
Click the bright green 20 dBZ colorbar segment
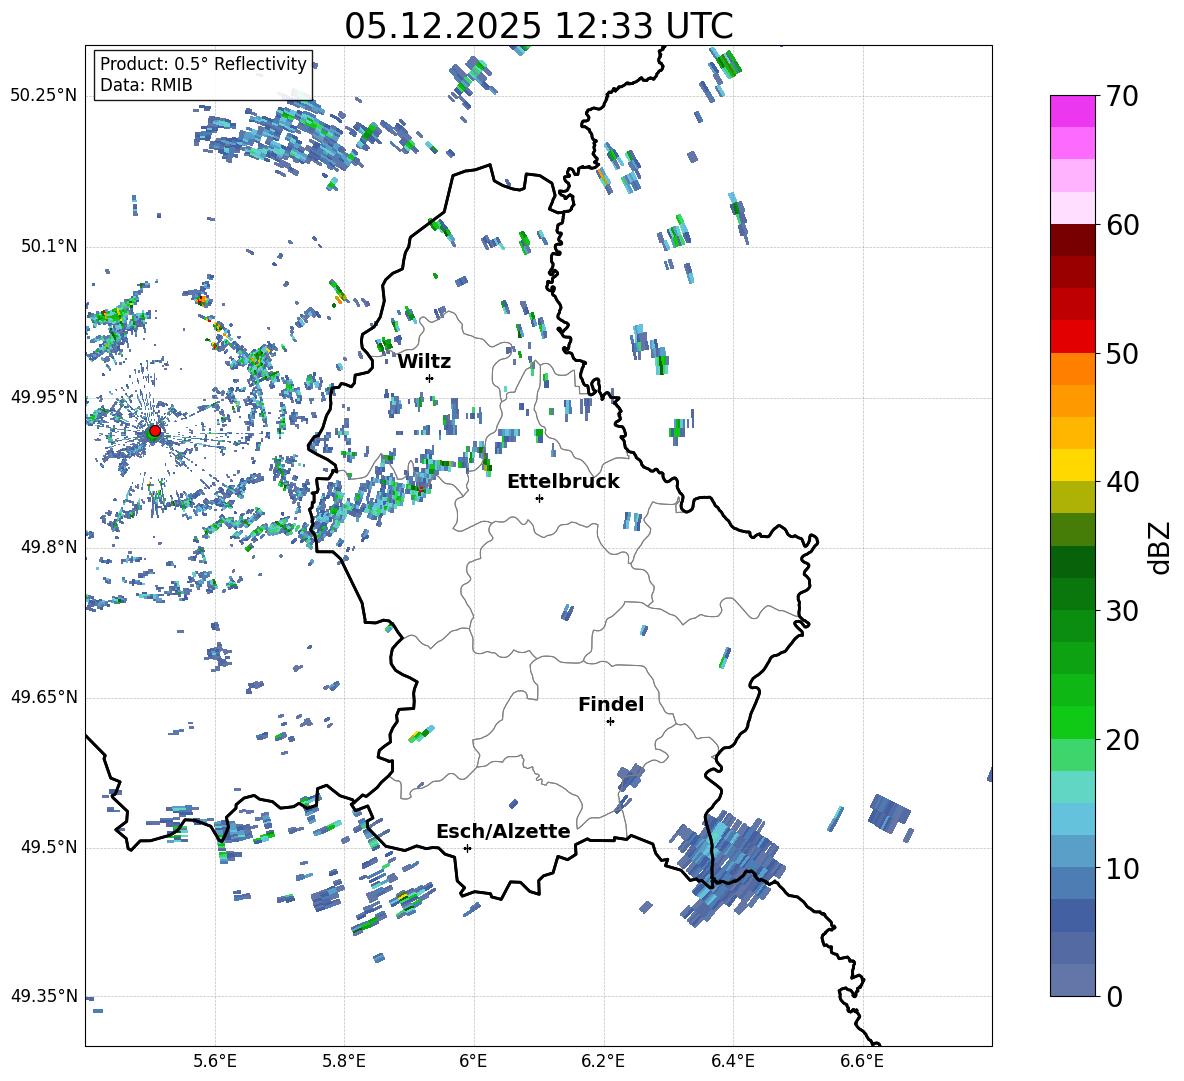1073,722
